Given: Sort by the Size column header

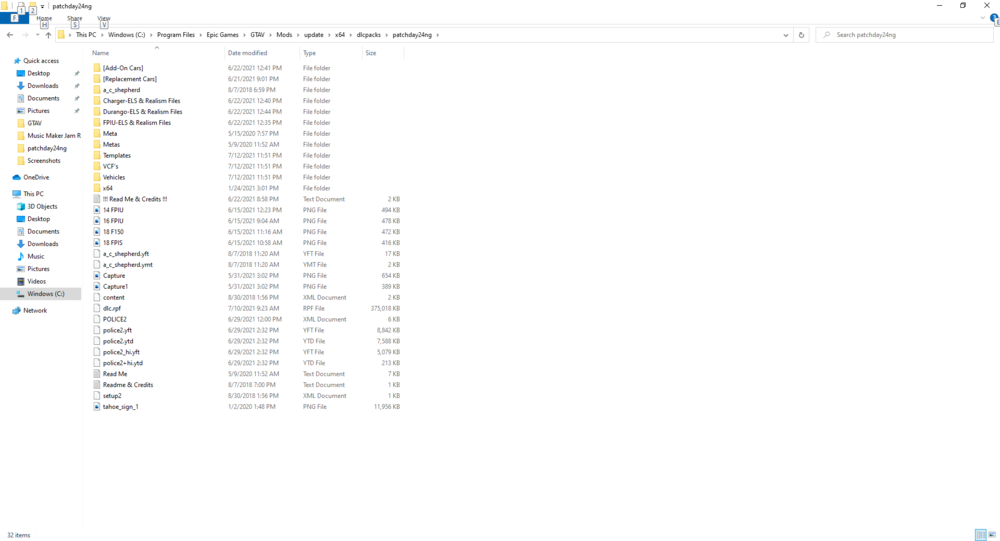Looking at the screenshot, I should tap(371, 53).
